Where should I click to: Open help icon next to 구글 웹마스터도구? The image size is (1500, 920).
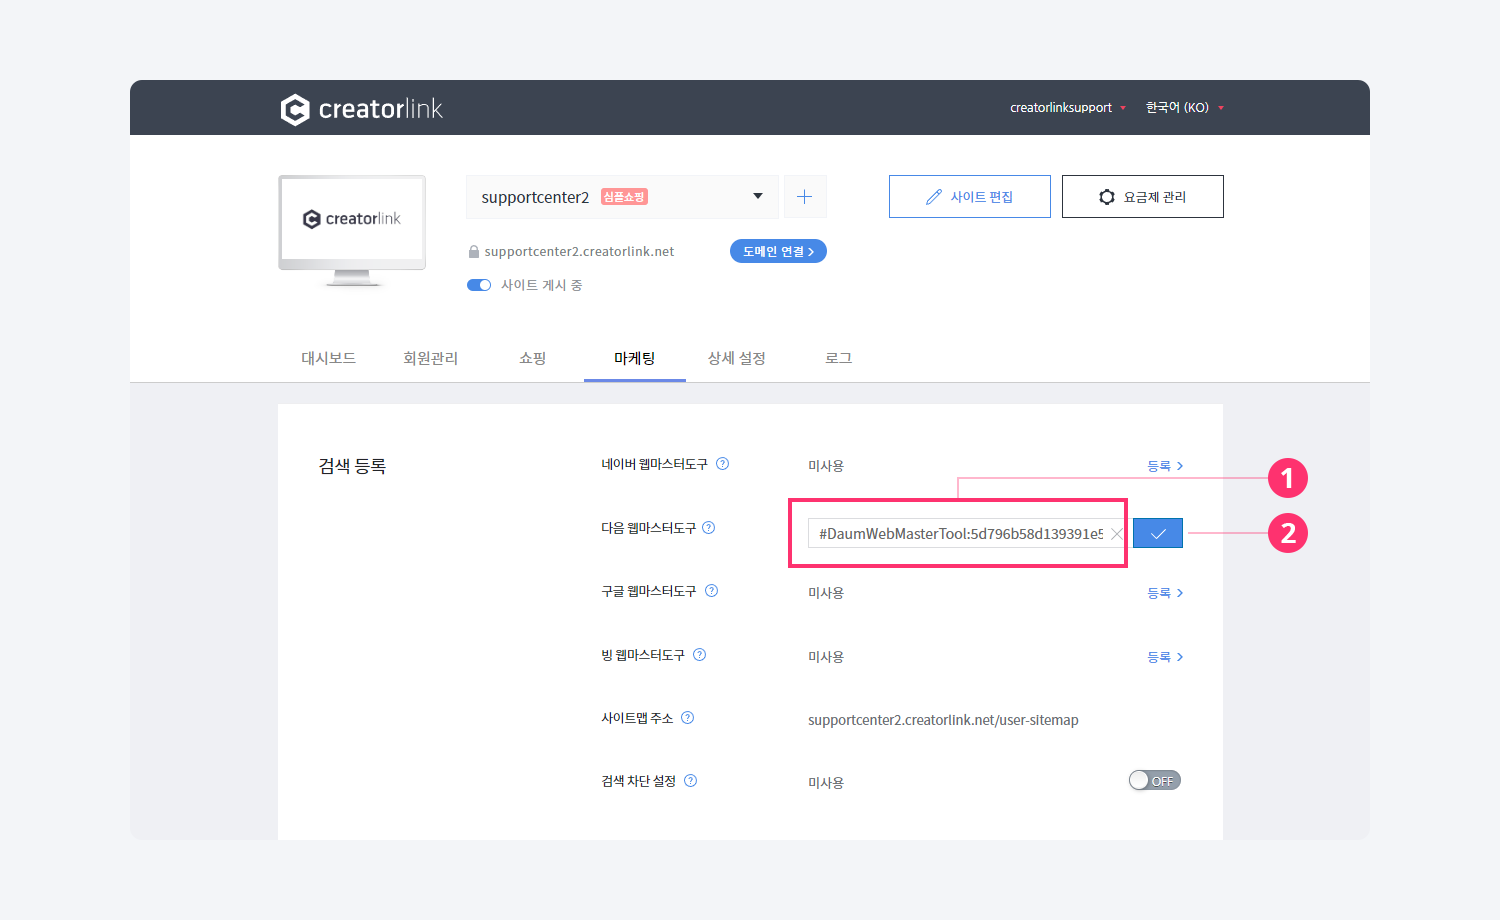tap(712, 591)
